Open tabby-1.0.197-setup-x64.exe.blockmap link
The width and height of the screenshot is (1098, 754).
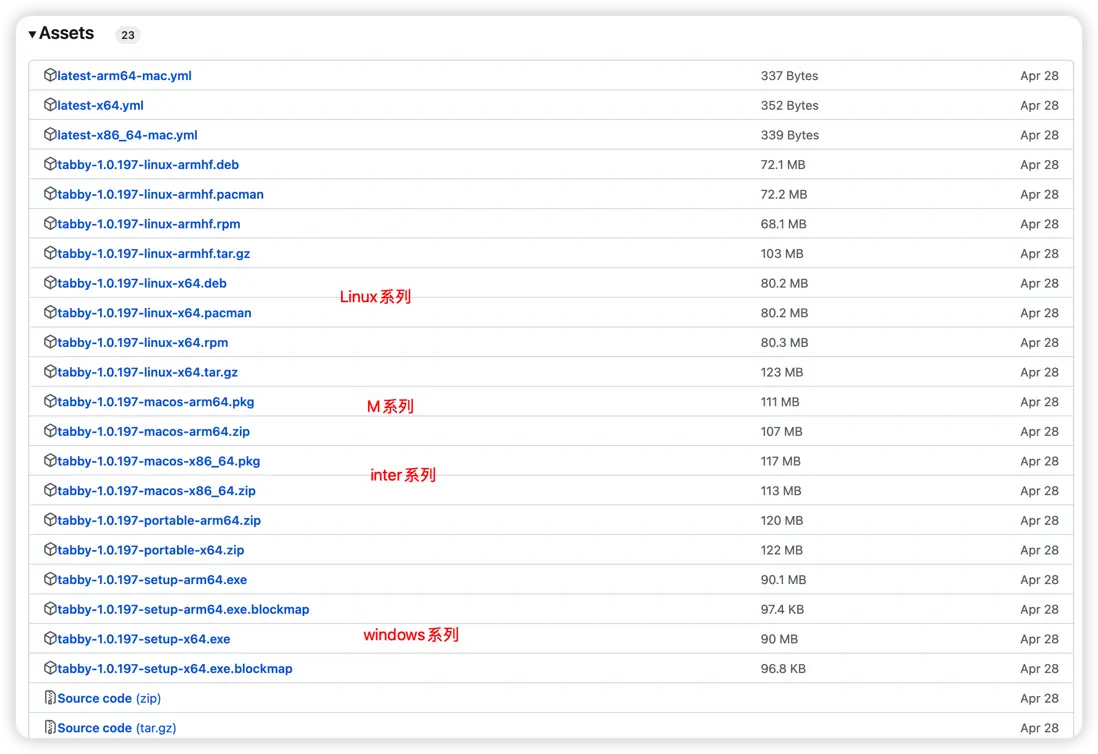point(174,669)
